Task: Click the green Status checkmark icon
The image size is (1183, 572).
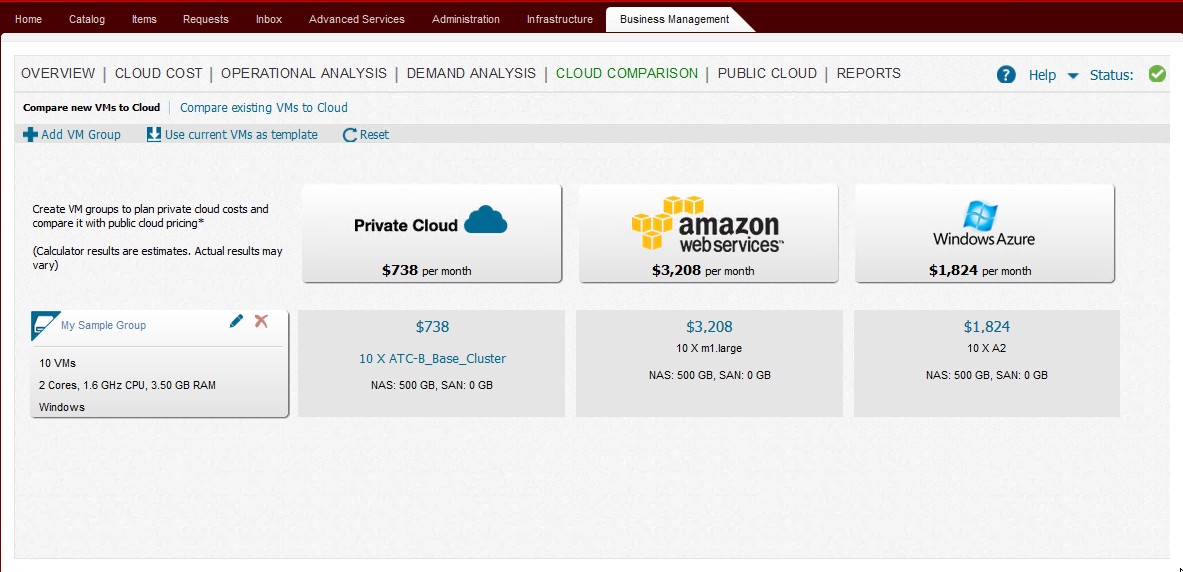Action: (x=1157, y=74)
